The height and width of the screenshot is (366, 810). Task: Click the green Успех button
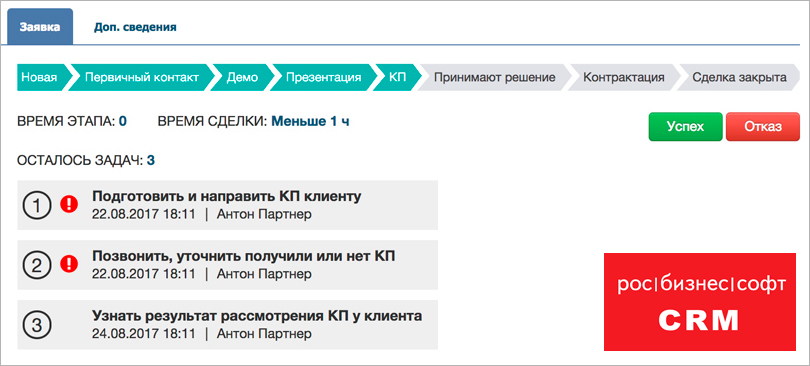pyautogui.click(x=686, y=126)
